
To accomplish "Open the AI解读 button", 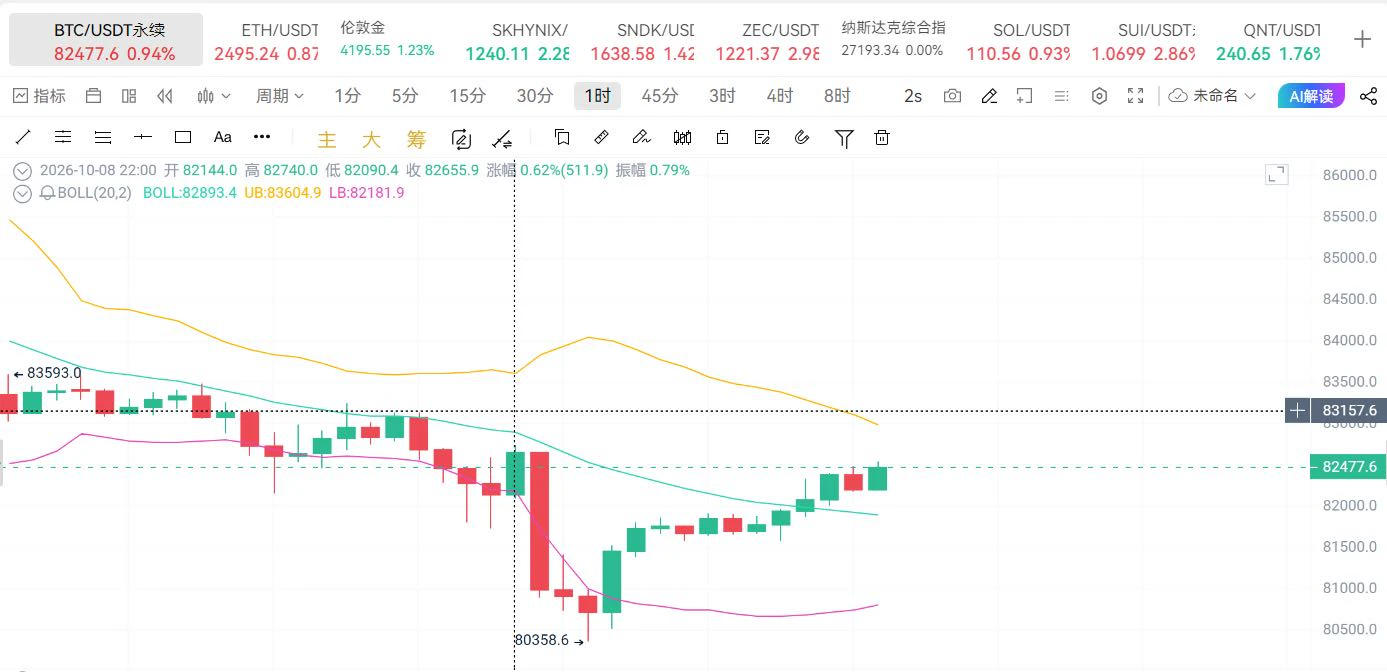I will (1311, 96).
